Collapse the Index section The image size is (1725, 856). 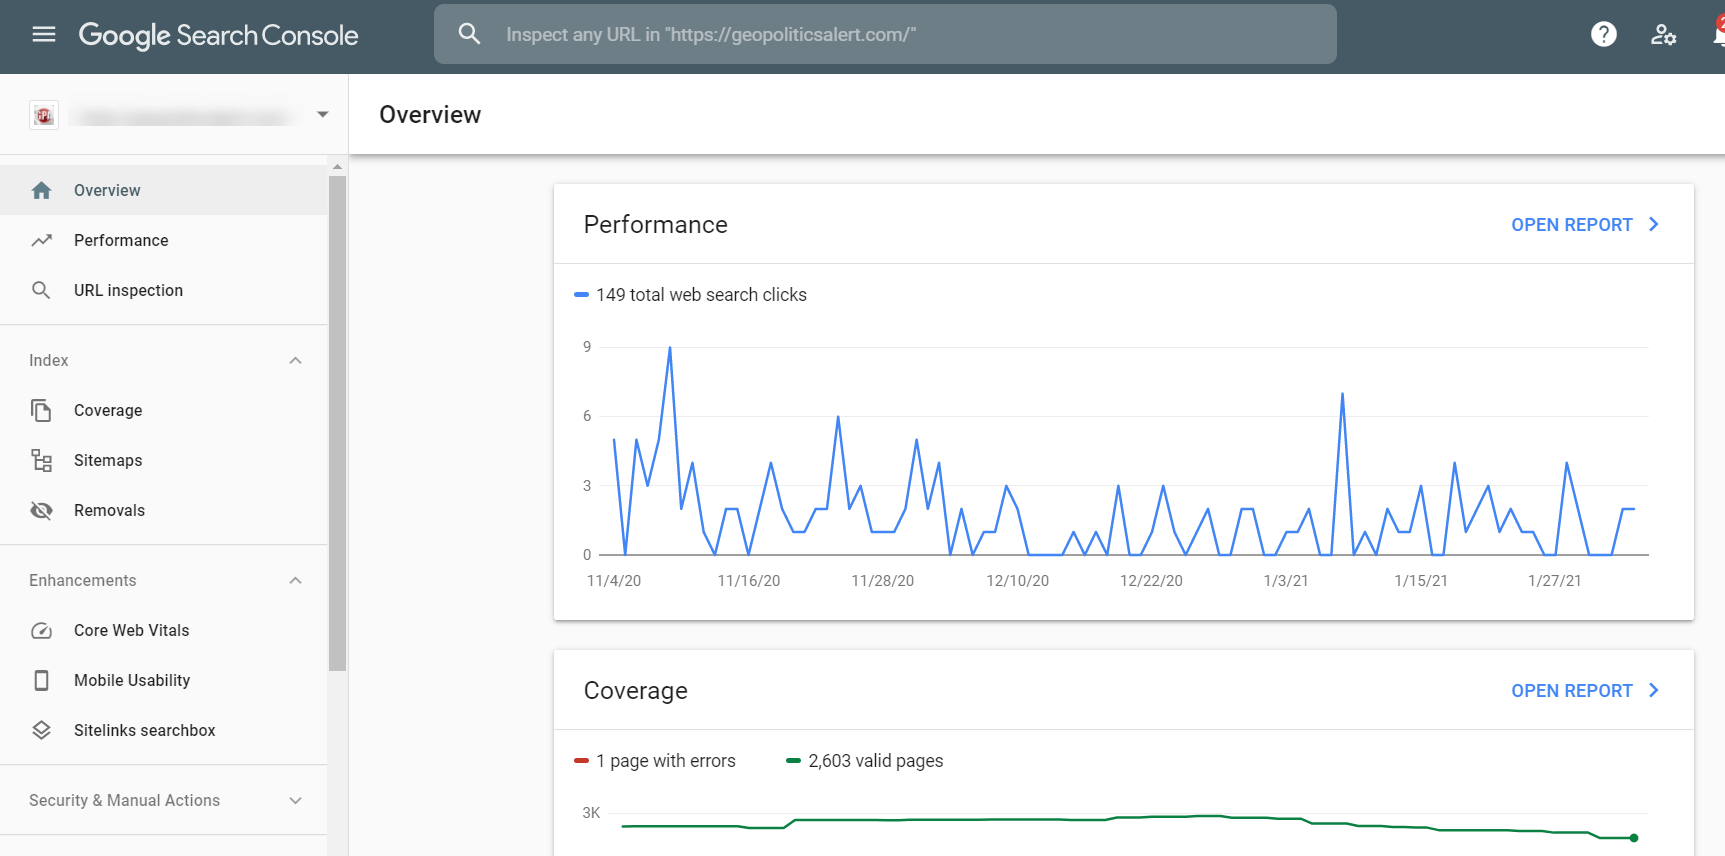pos(295,360)
